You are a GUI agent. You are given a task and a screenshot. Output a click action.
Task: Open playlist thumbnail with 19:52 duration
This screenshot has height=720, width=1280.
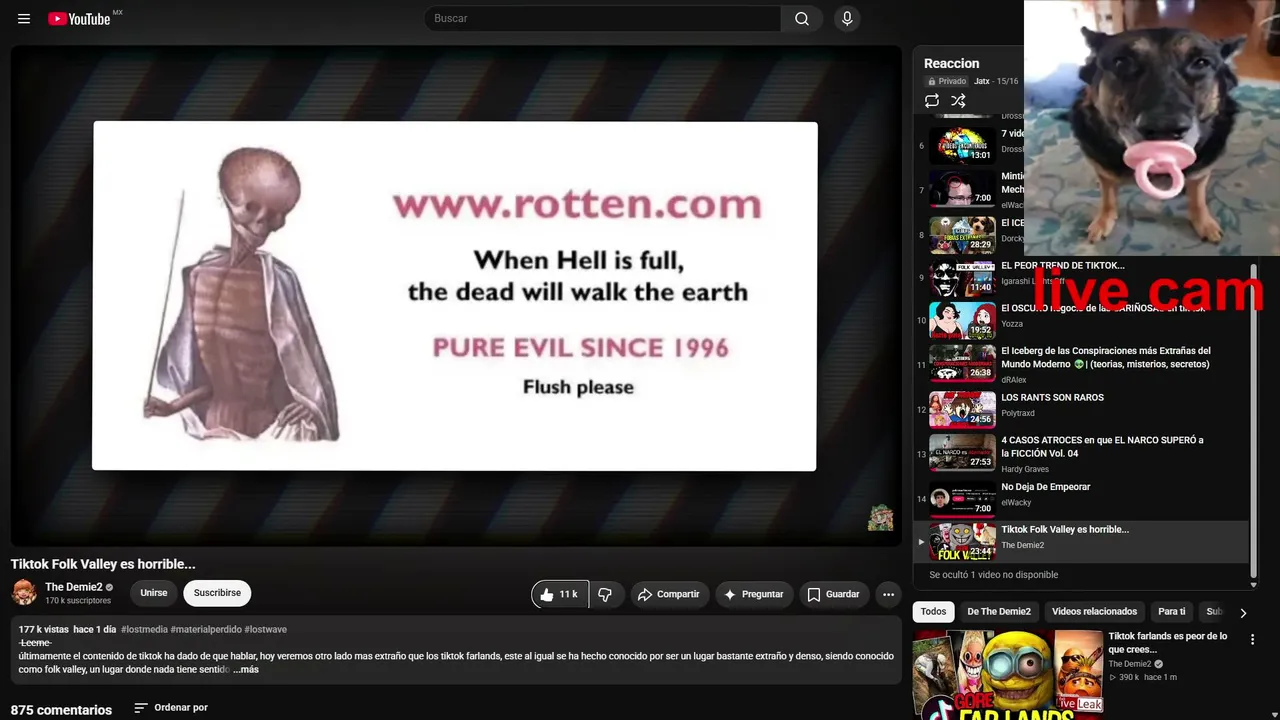point(962,321)
